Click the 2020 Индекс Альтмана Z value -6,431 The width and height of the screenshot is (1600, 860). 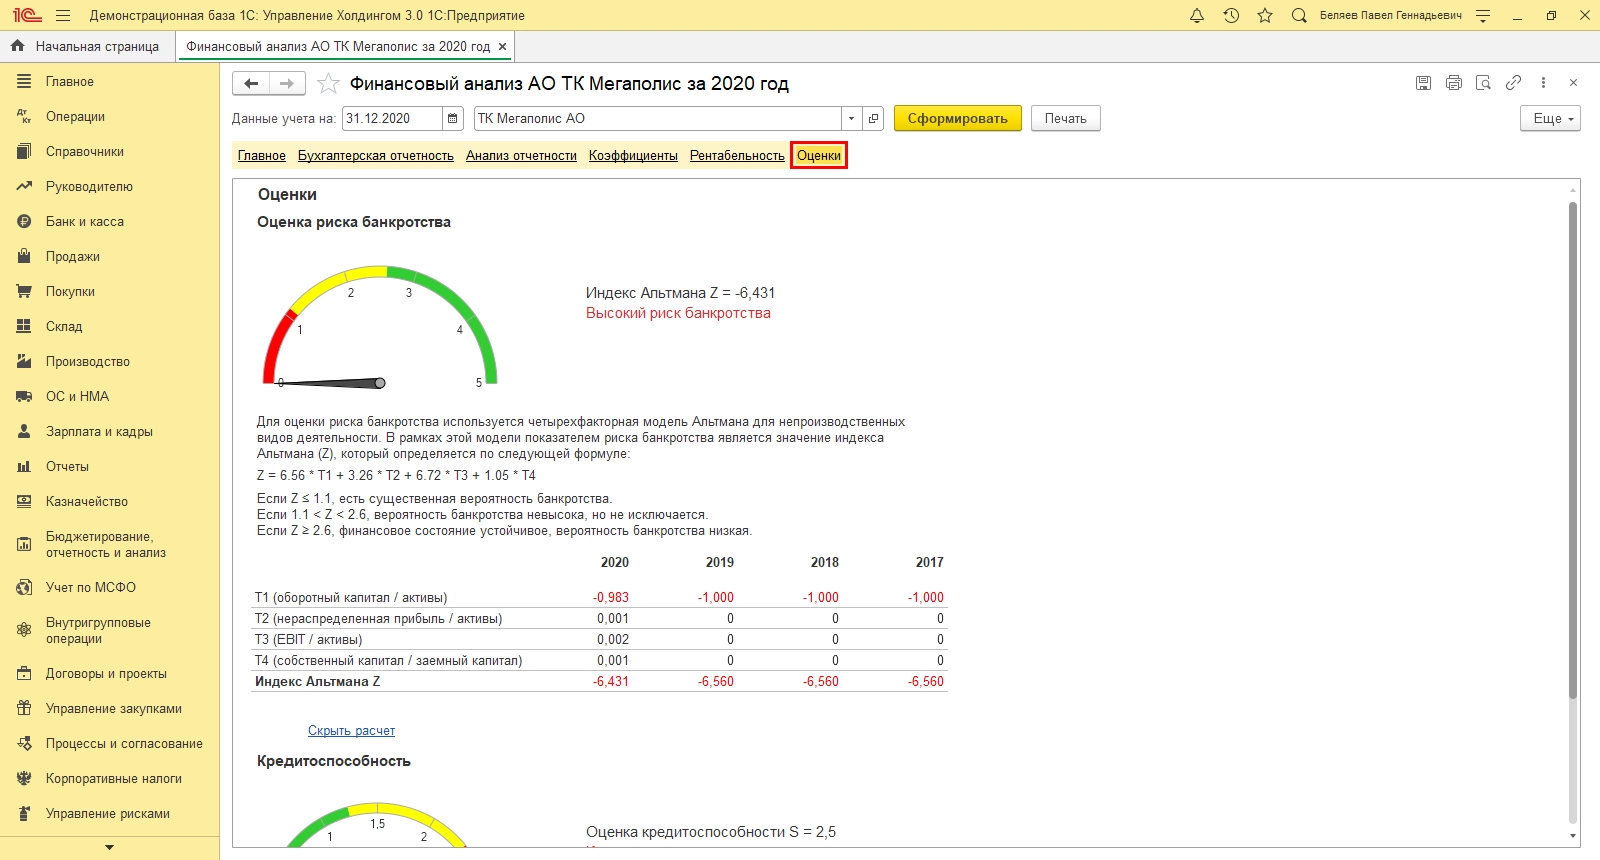611,682
